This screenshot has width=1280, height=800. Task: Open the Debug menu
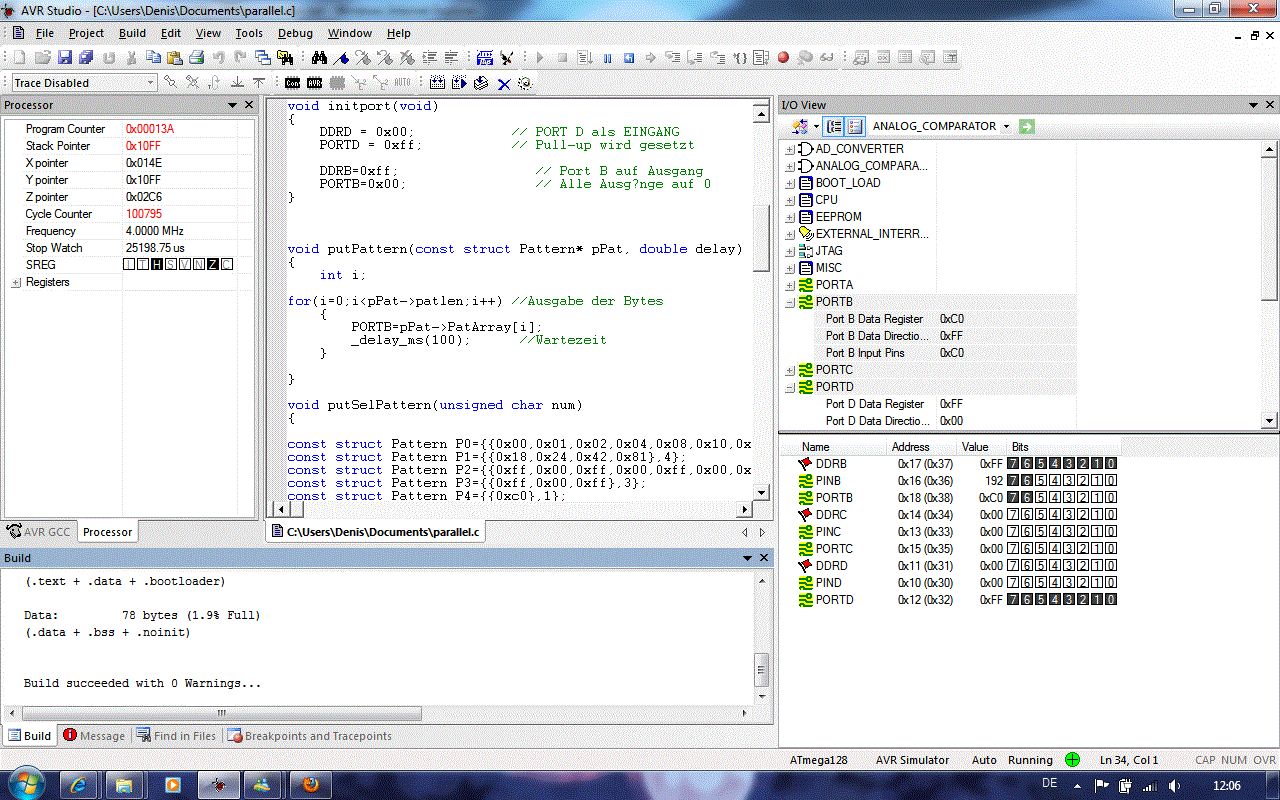(x=295, y=33)
